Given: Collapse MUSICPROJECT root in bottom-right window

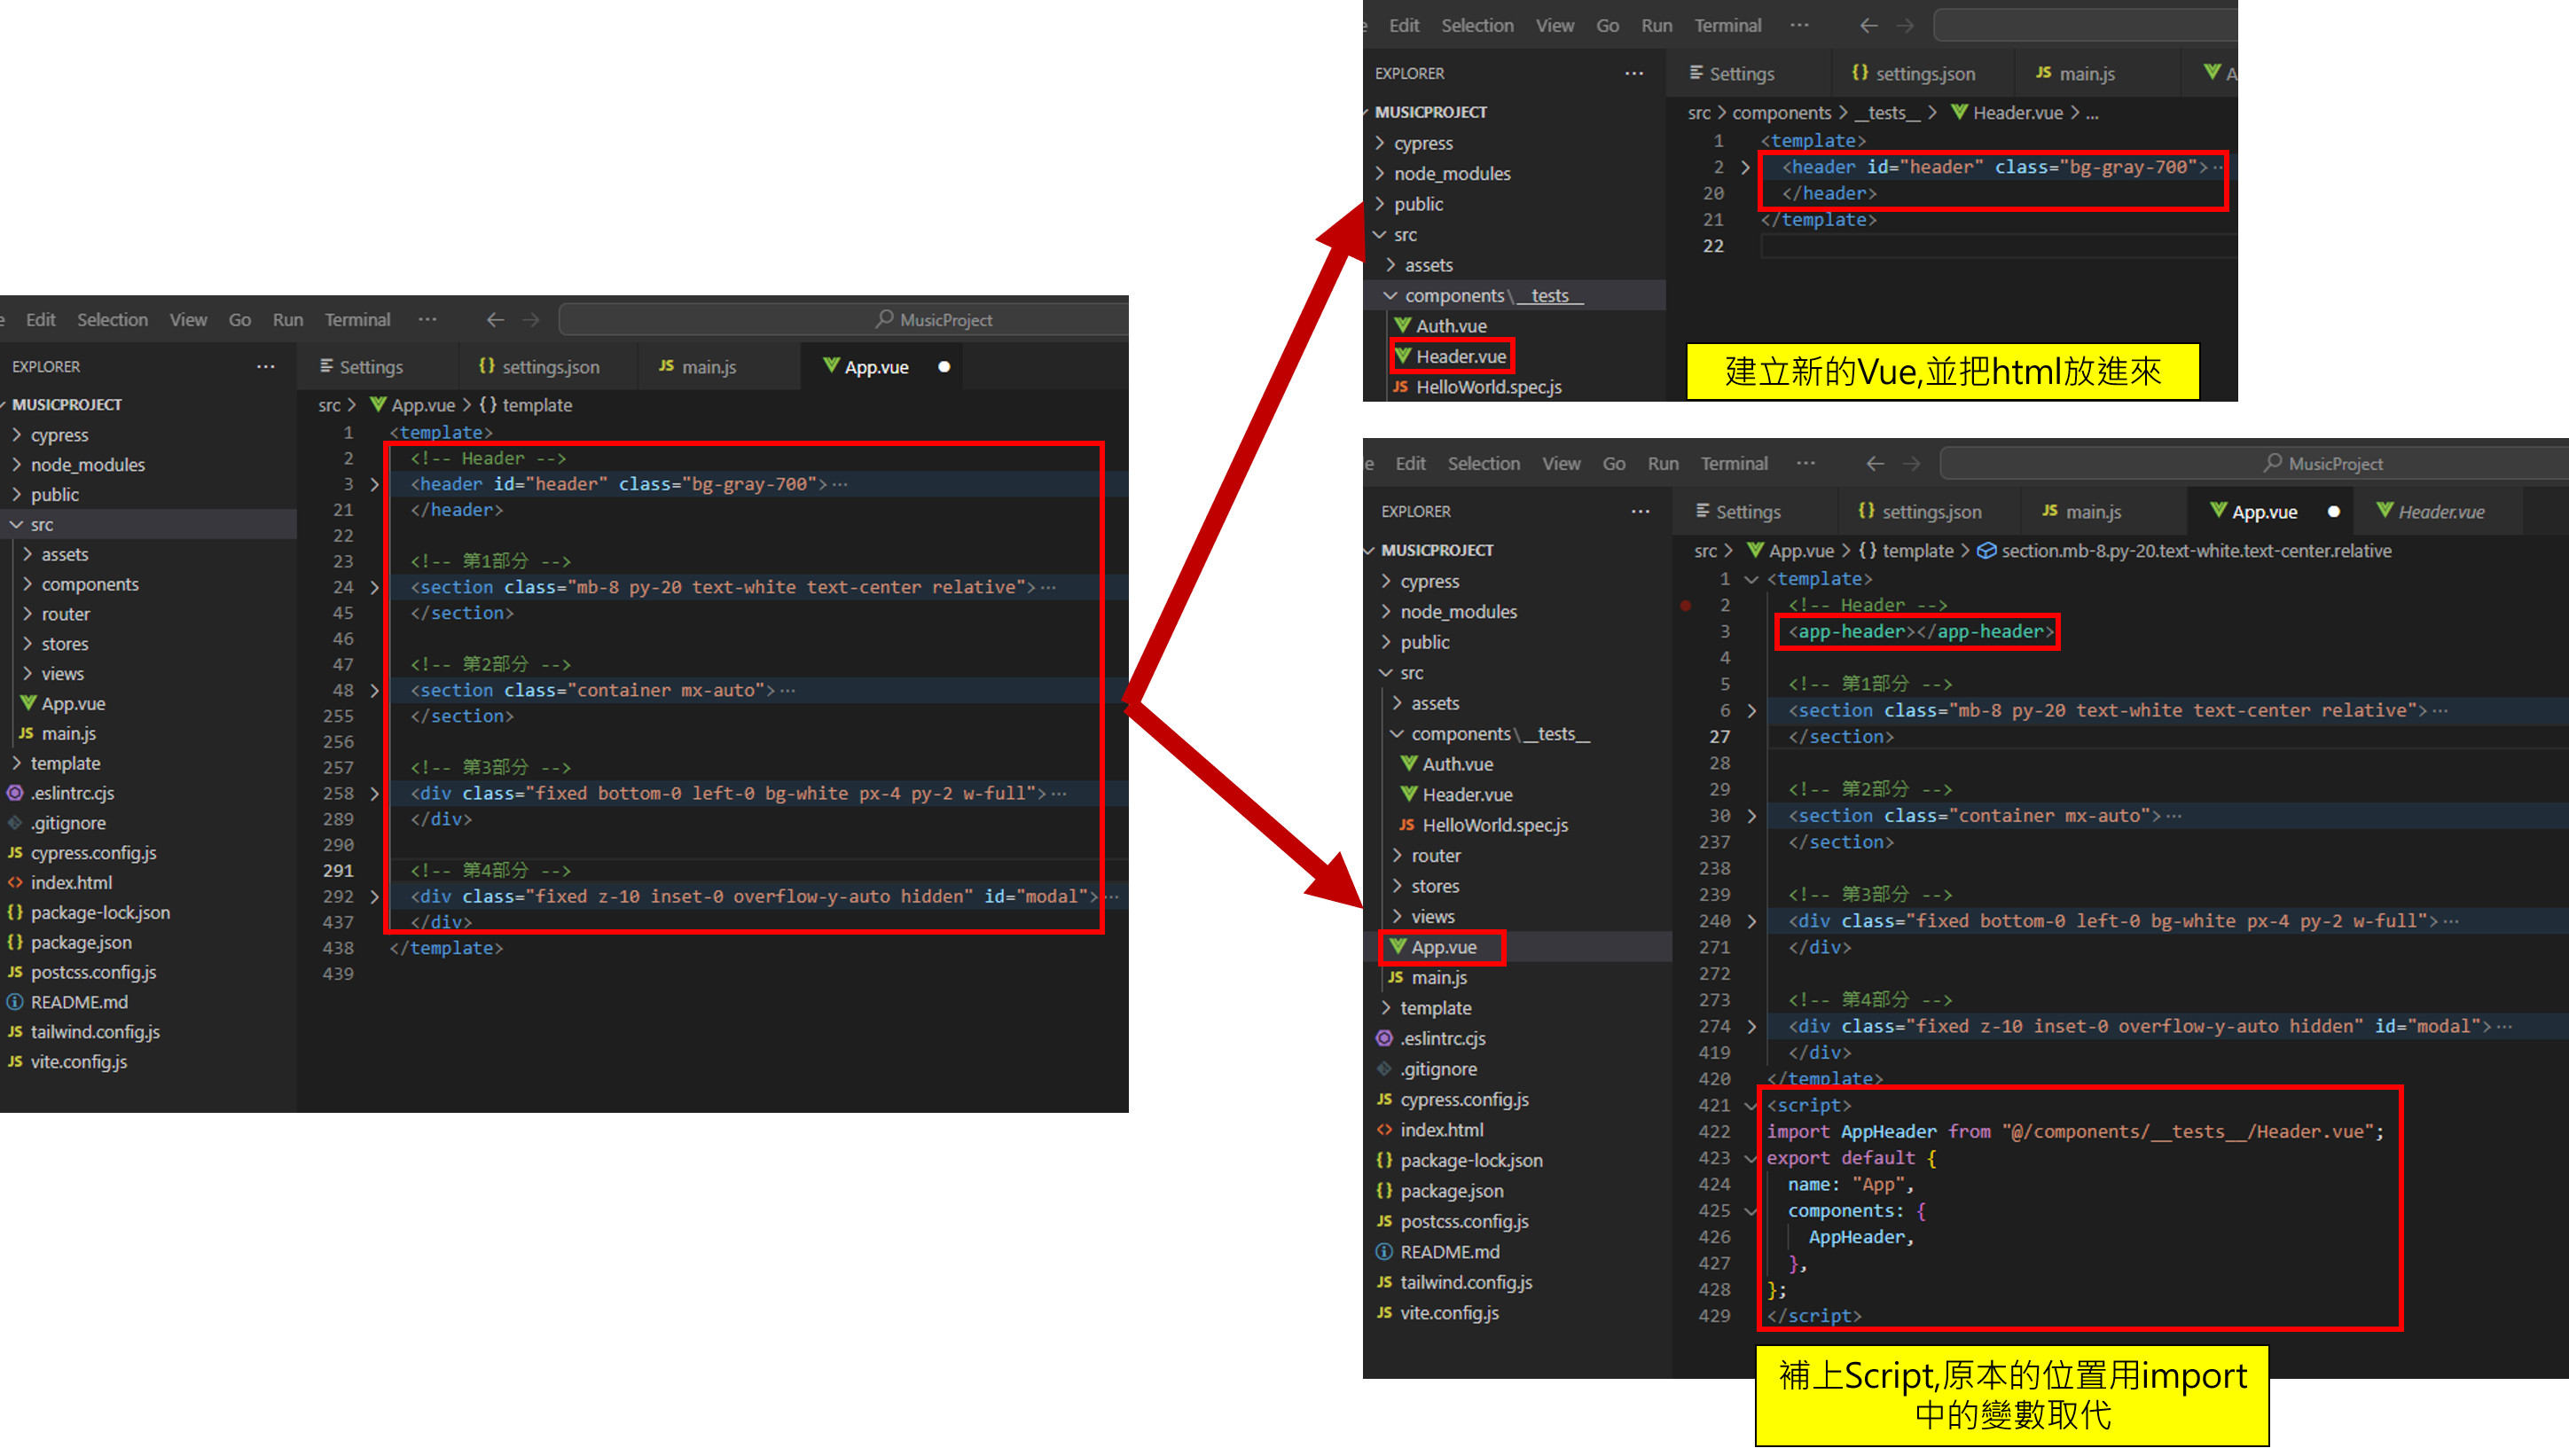Looking at the screenshot, I should tap(1370, 550).
